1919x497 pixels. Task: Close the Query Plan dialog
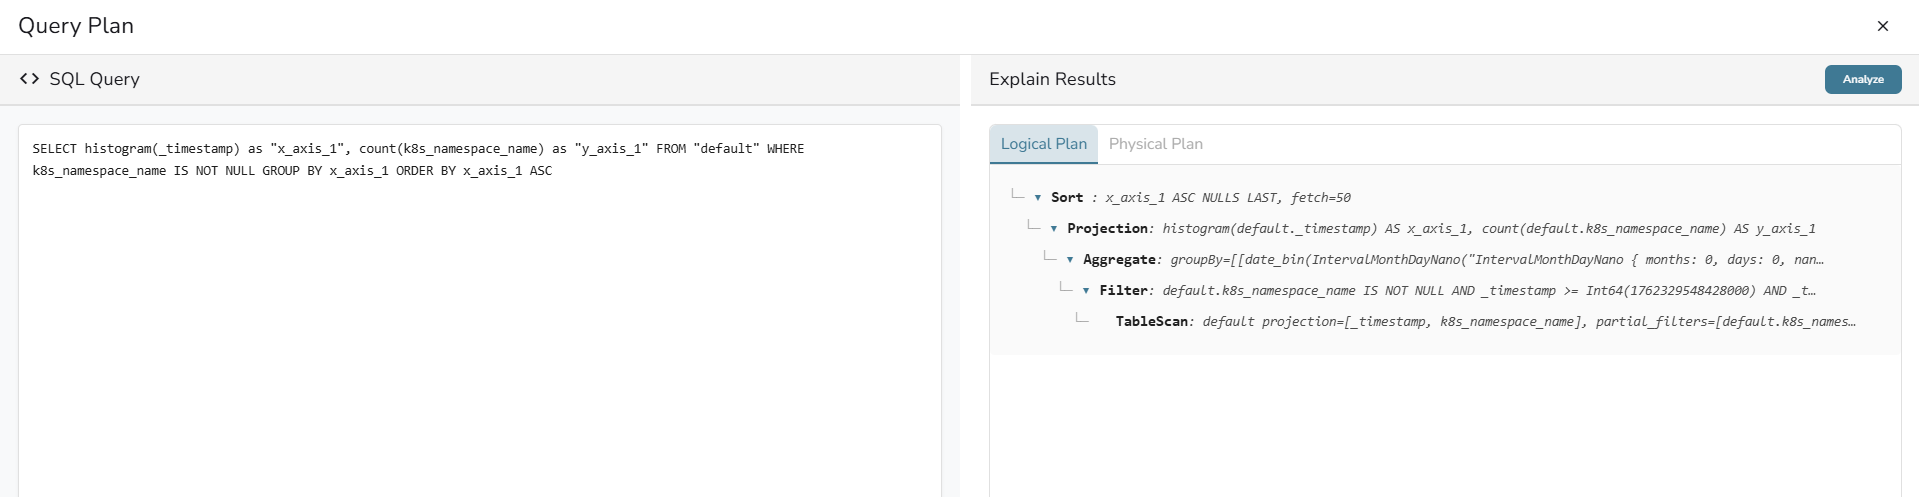click(1882, 26)
